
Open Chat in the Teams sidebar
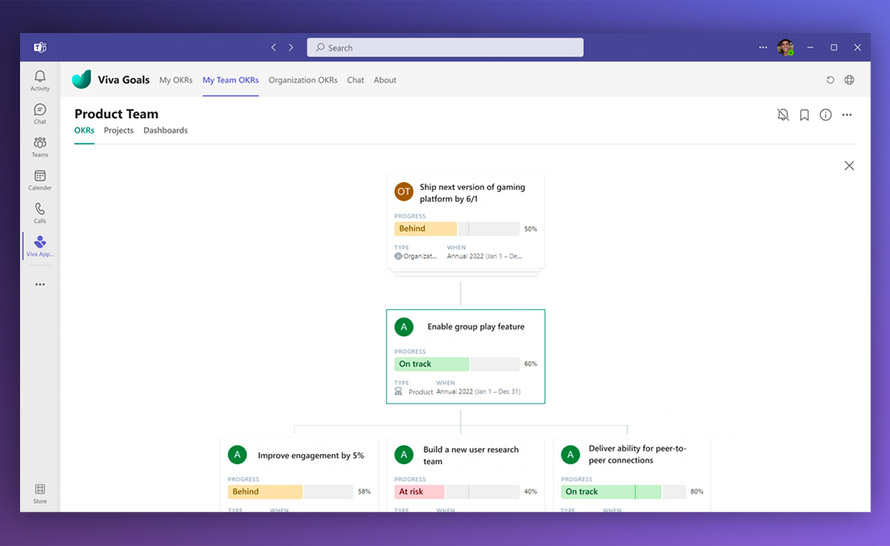click(x=40, y=114)
